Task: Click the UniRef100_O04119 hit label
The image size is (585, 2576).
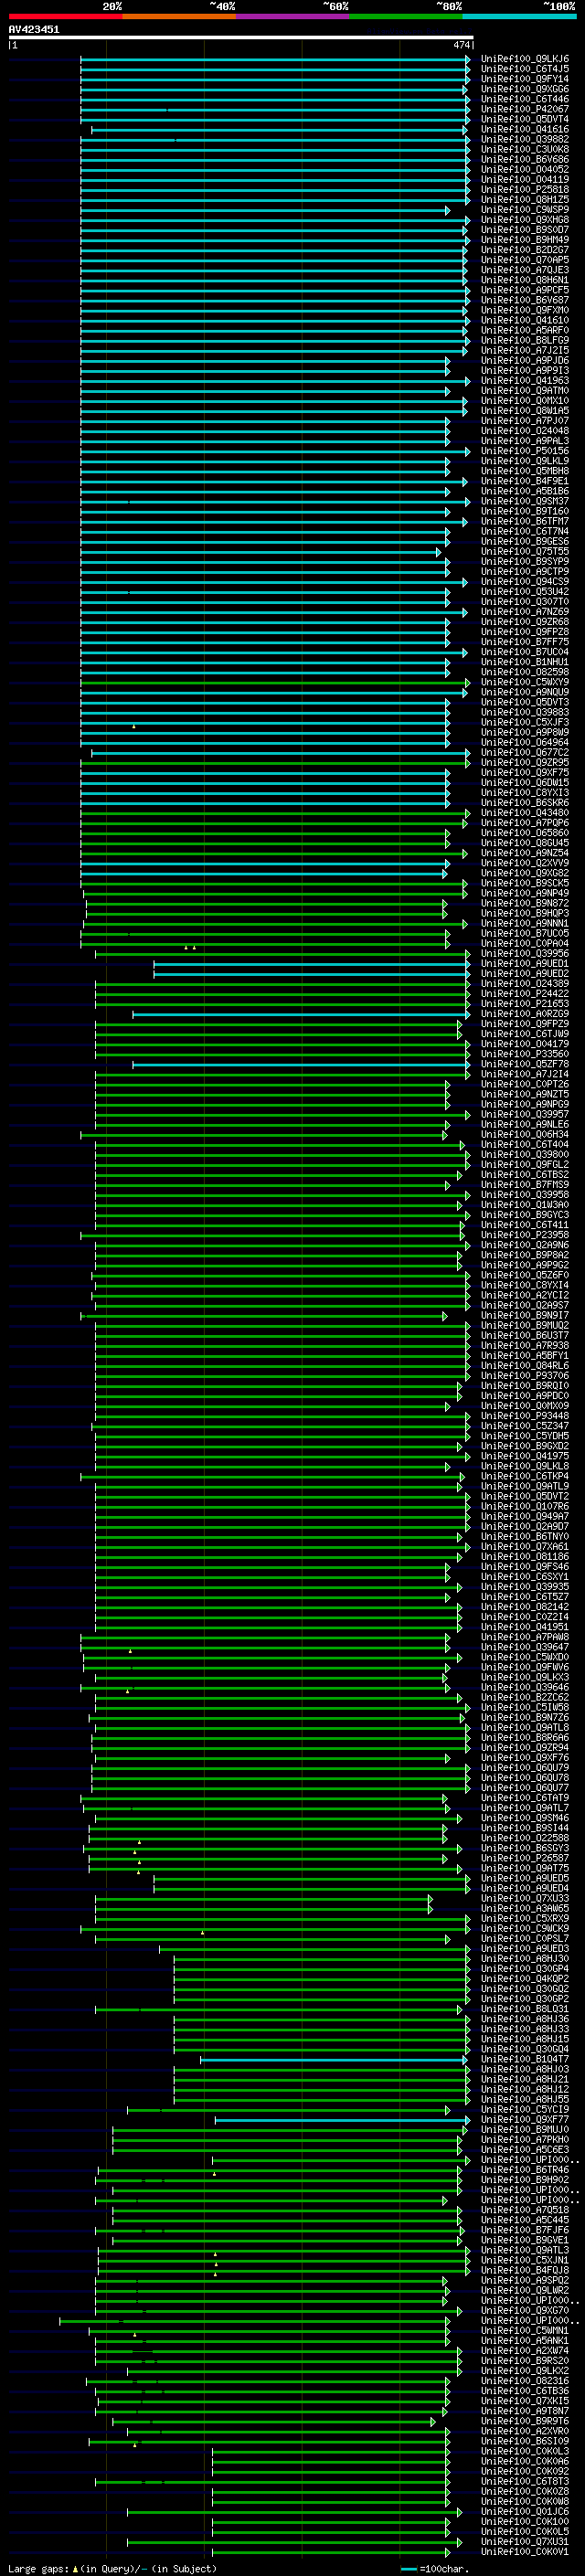Action: 525,180
